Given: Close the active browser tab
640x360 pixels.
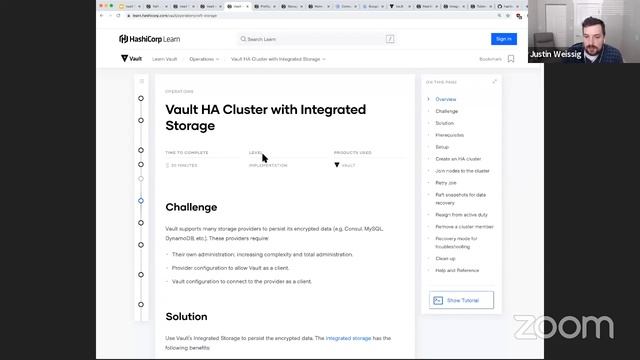Looking at the screenshot, I should point(247,7).
